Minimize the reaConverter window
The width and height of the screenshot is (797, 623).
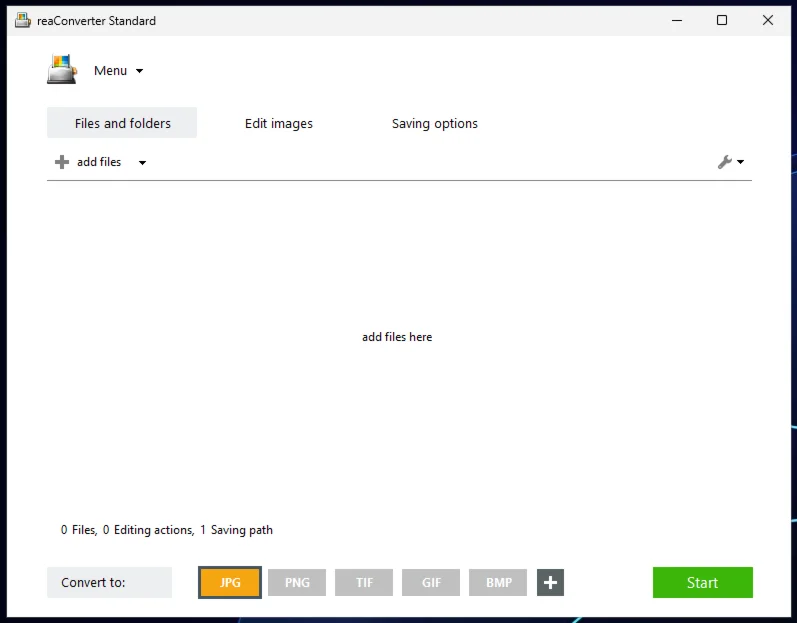point(677,20)
